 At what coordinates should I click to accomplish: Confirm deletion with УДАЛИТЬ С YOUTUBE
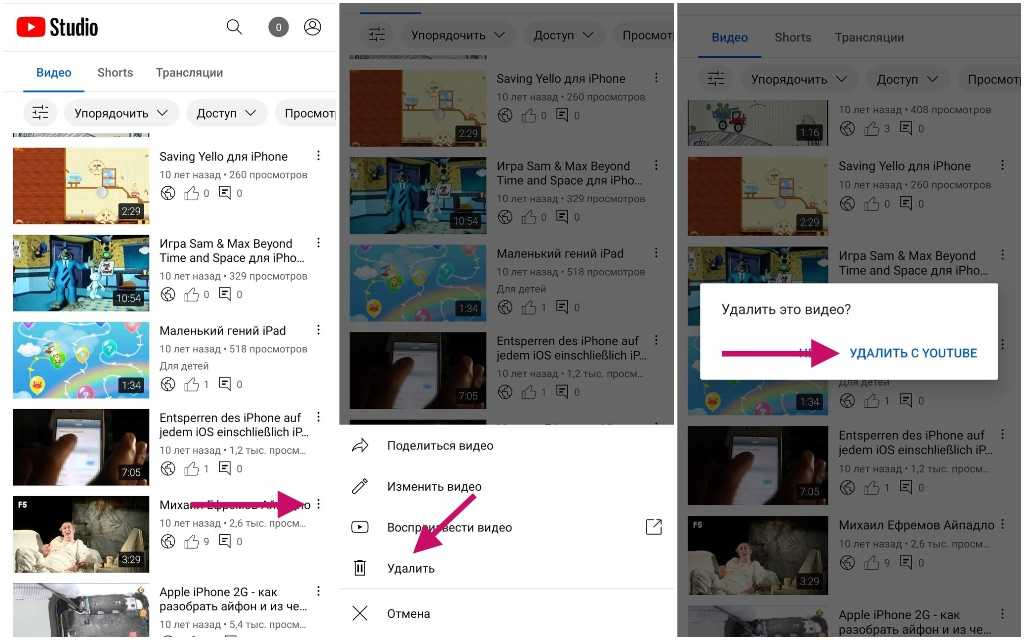pyautogui.click(x=912, y=353)
